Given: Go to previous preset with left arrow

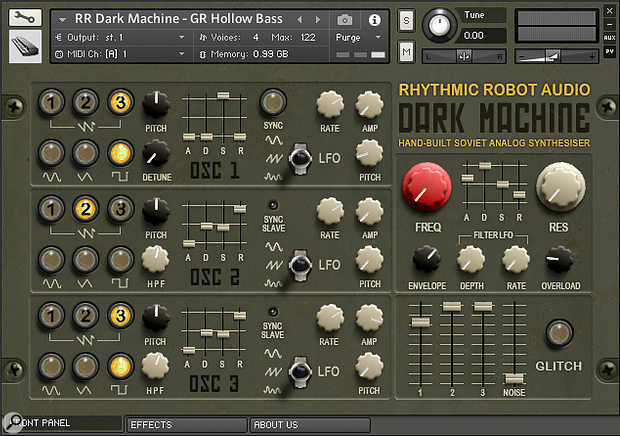Looking at the screenshot, I should click(300, 19).
